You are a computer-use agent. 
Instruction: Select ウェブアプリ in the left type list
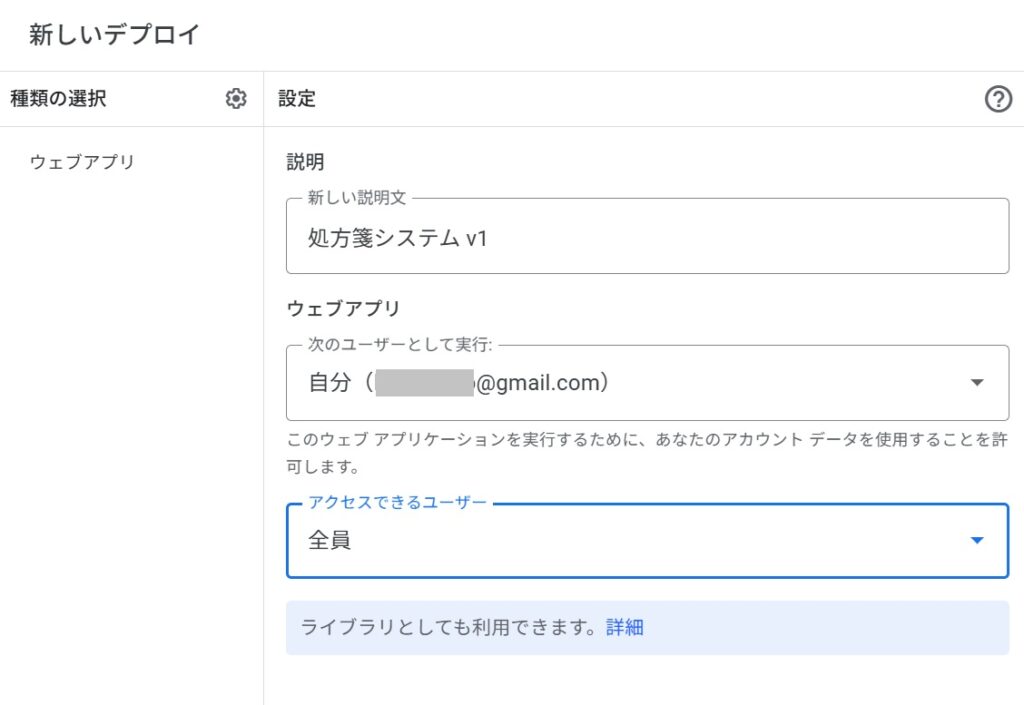tap(82, 162)
